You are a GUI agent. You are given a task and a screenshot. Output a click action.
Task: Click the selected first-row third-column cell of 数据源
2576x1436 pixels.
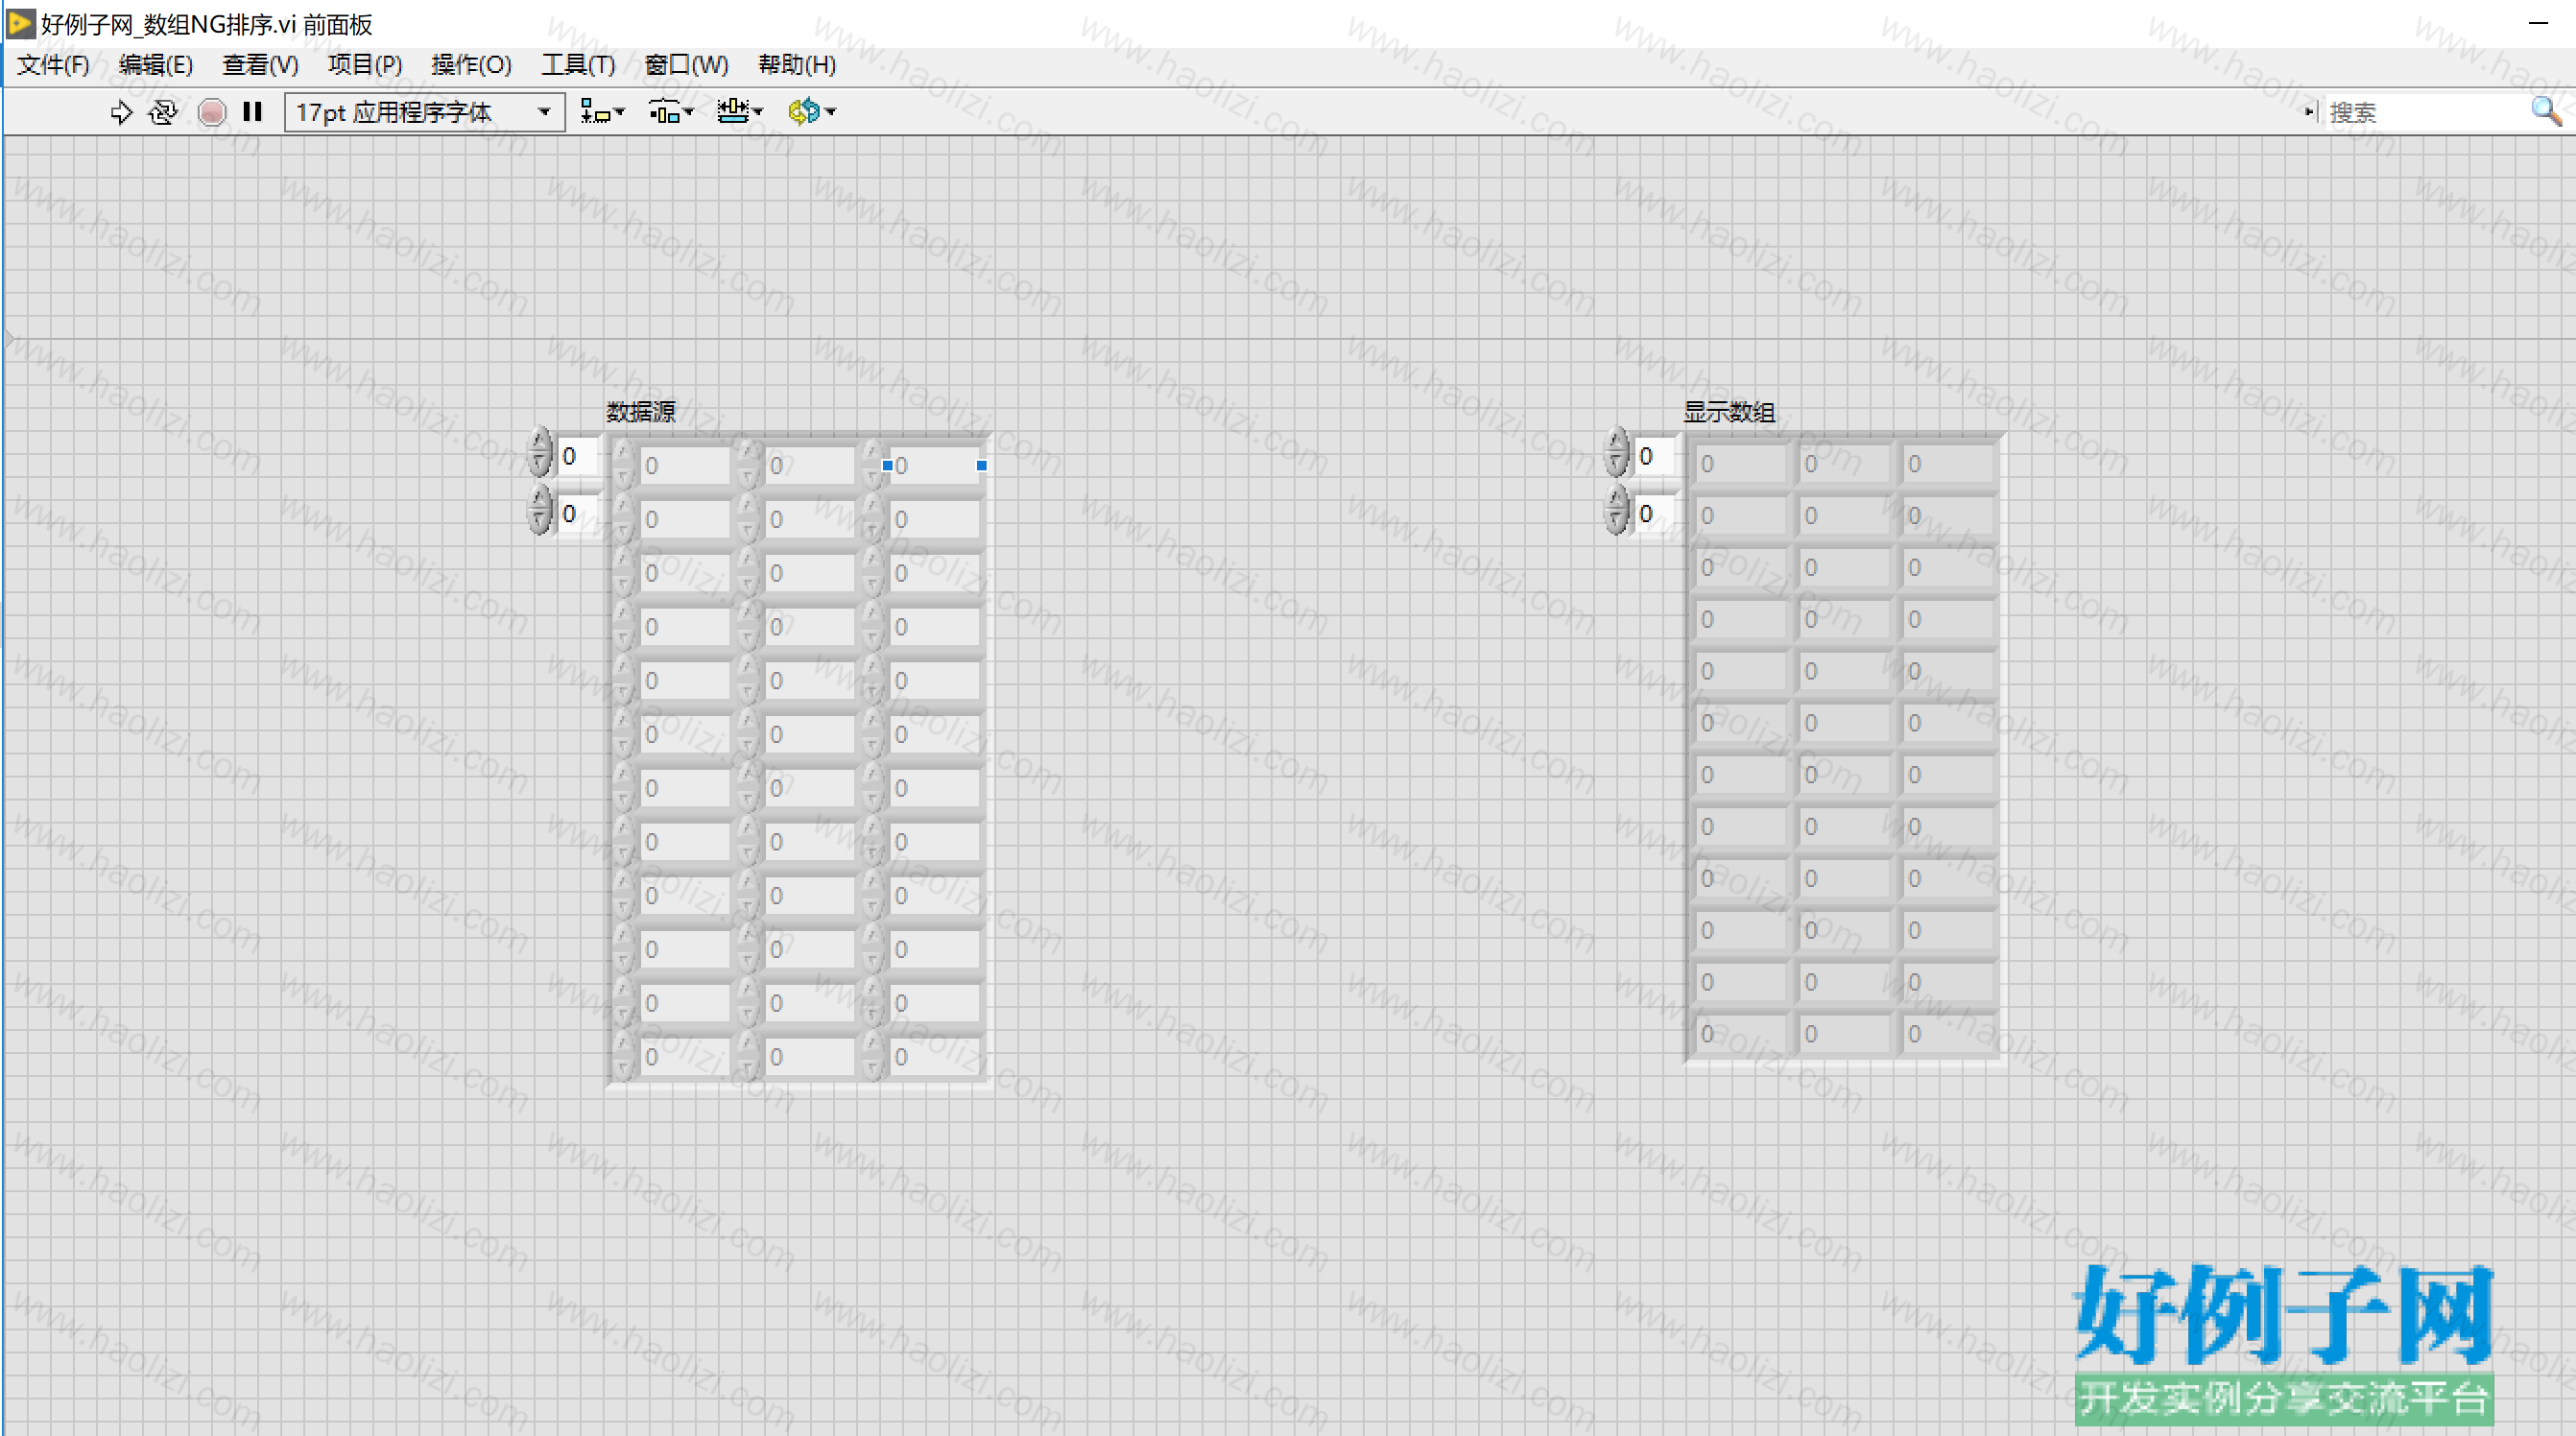pyautogui.click(x=934, y=465)
